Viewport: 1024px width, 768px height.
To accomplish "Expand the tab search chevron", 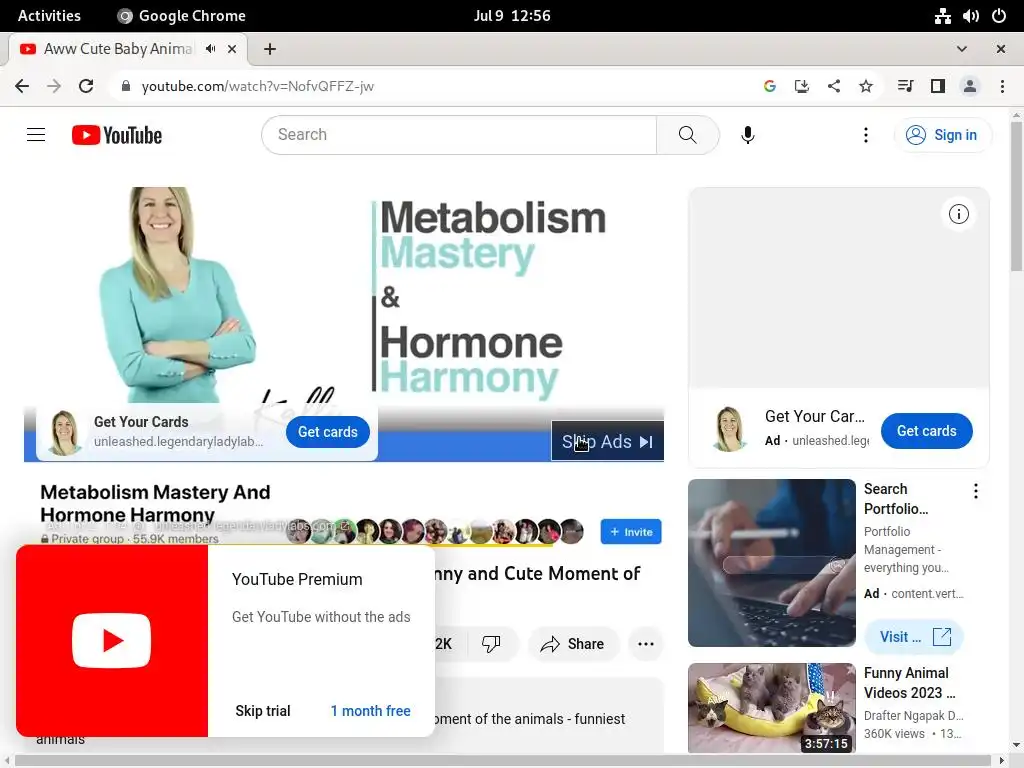I will tap(961, 49).
